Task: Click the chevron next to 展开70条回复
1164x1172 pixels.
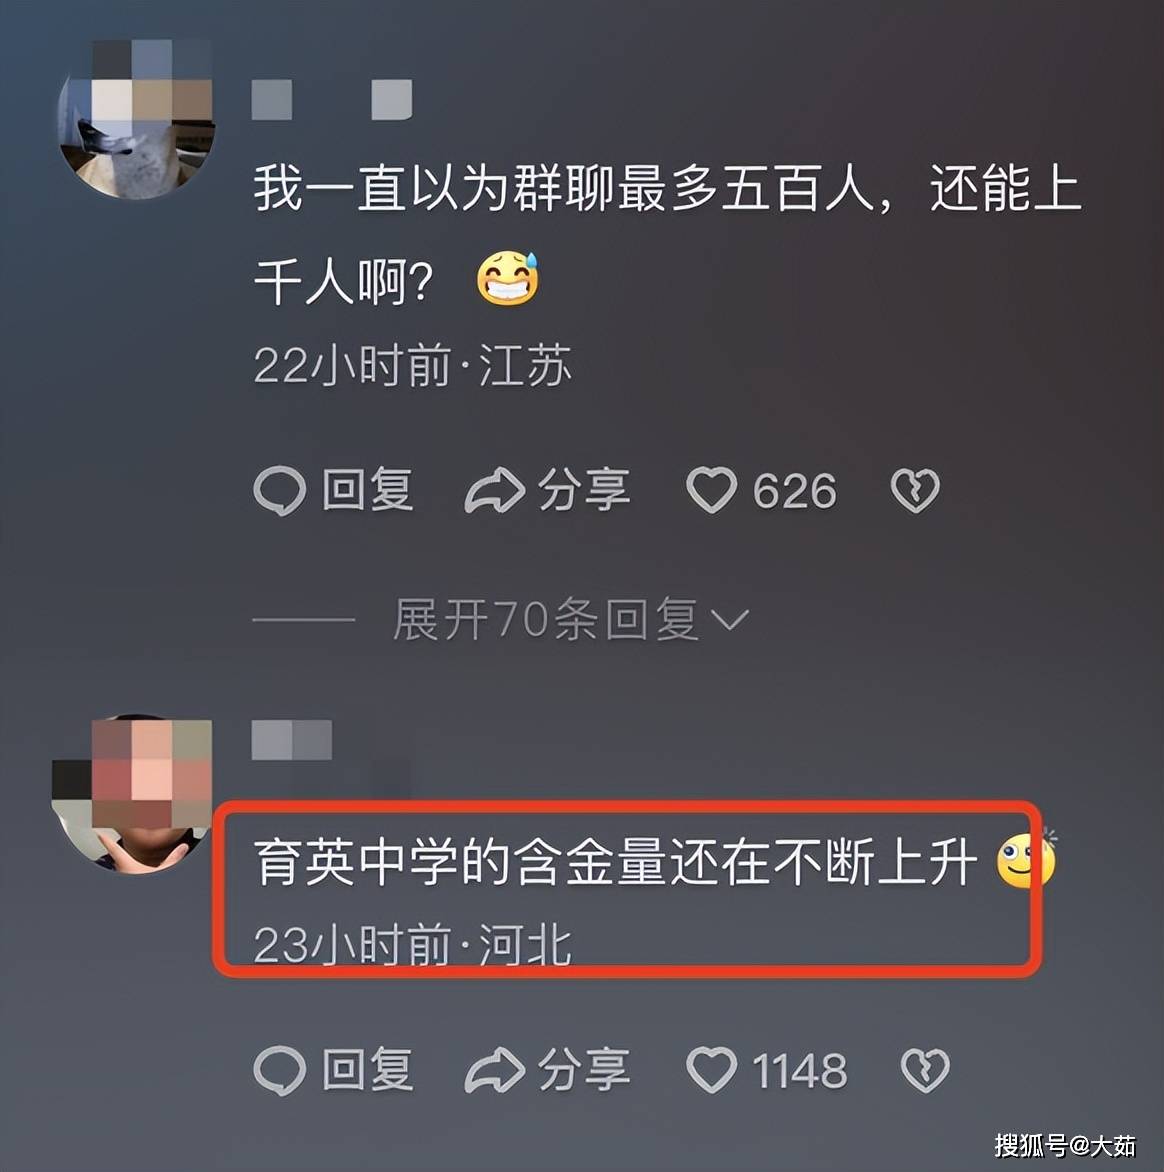Action: tap(729, 620)
